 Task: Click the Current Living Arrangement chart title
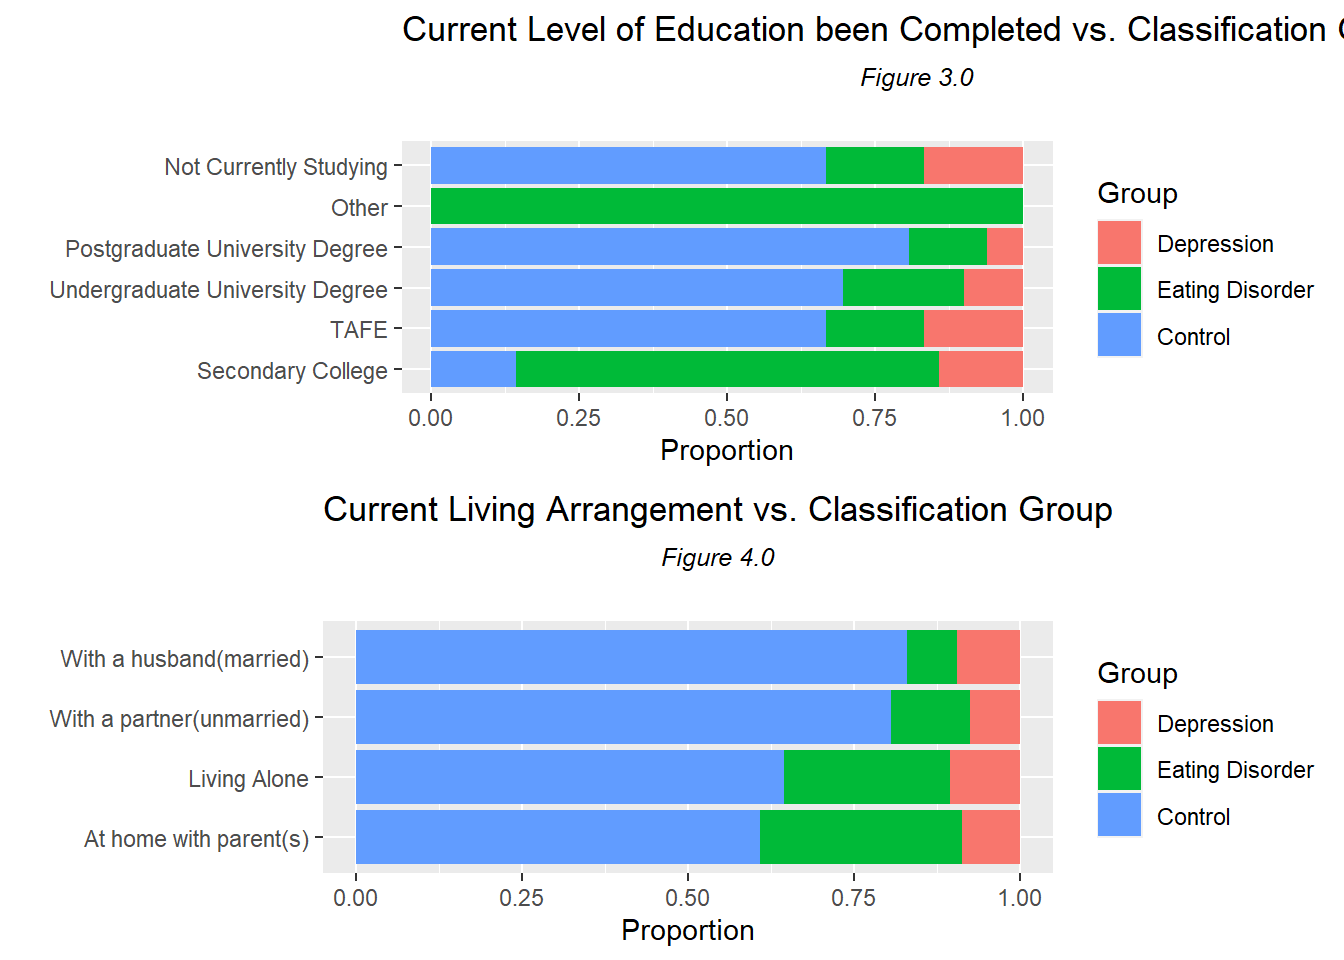717,510
